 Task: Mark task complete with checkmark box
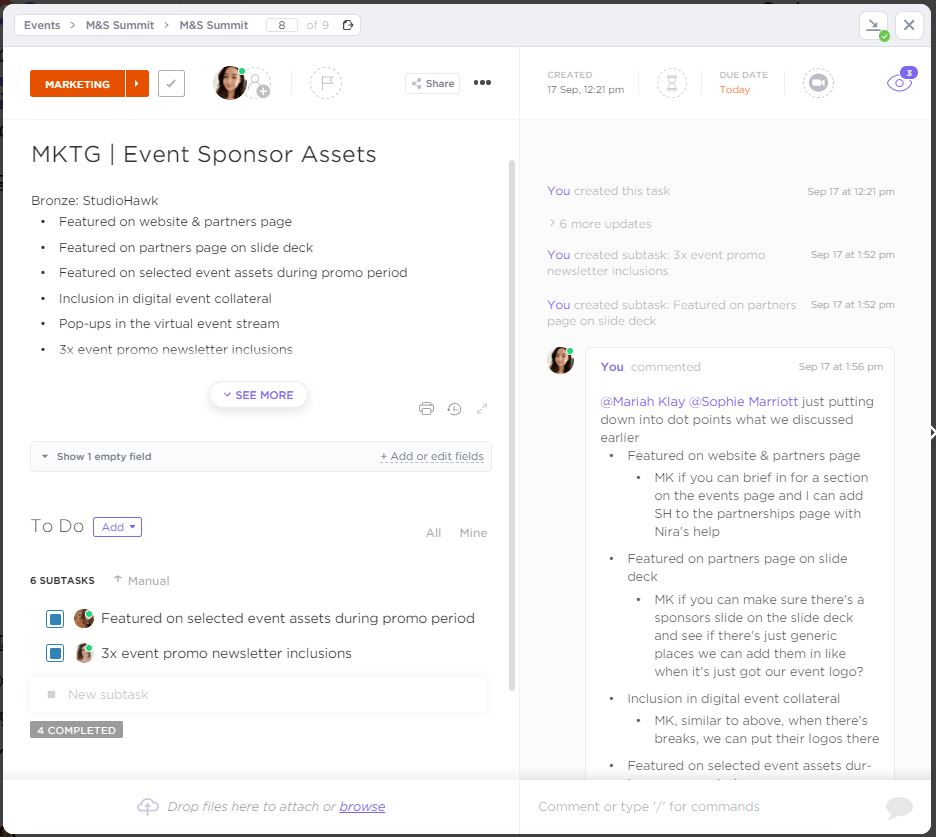pos(172,84)
